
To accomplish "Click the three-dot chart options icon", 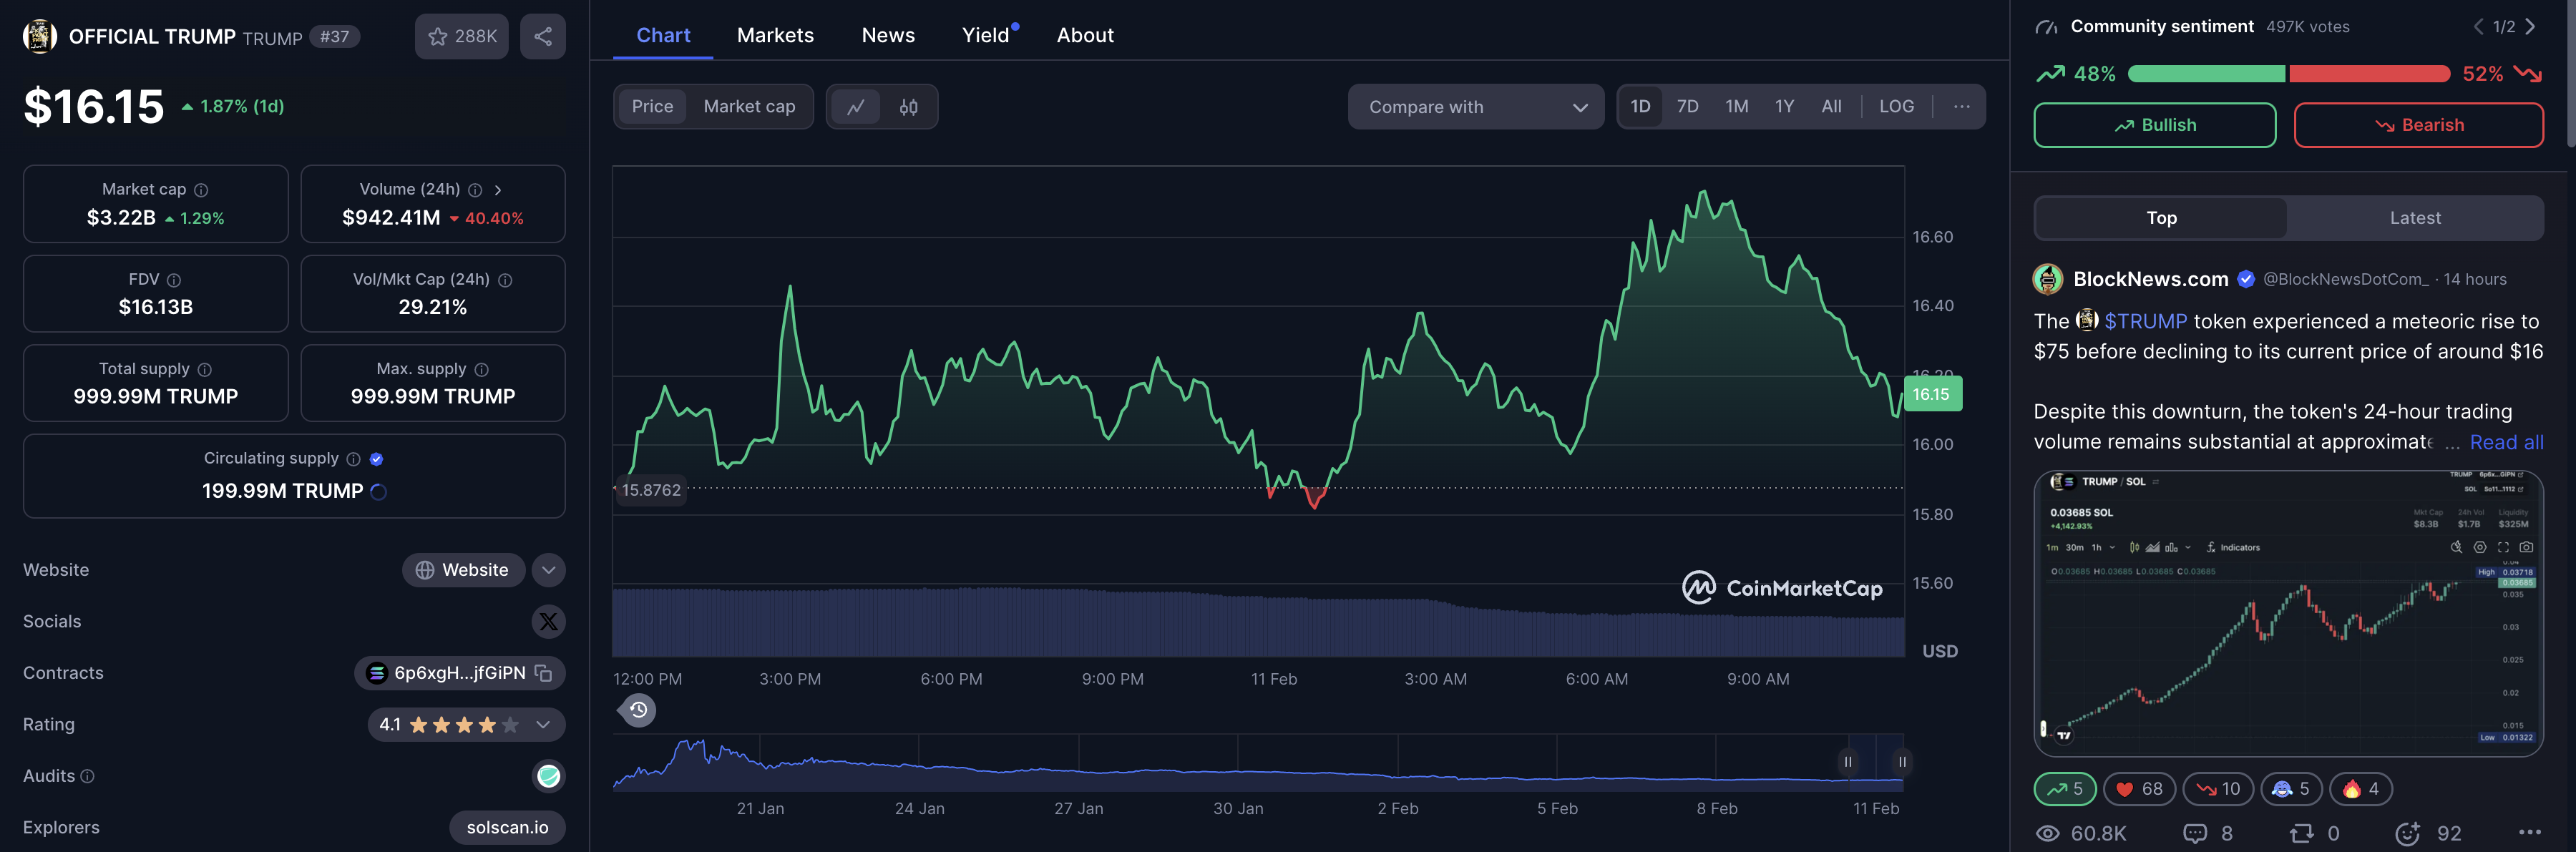I will (1961, 107).
